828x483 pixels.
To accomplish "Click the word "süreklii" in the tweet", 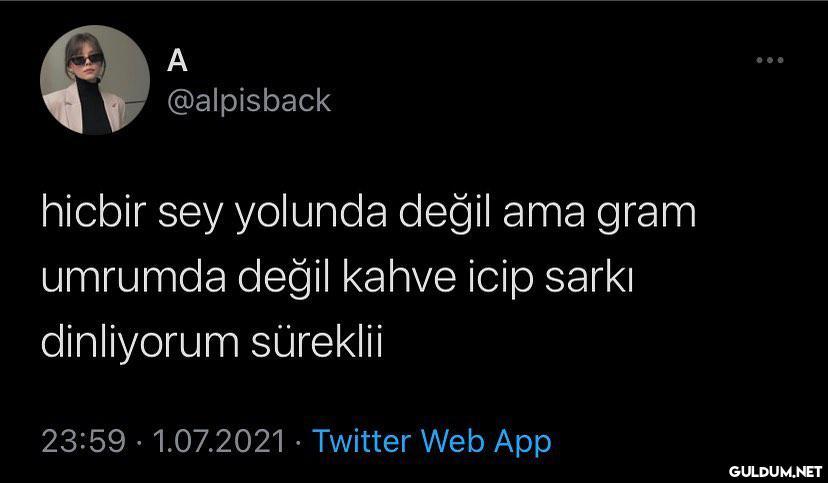I will [x=316, y=342].
